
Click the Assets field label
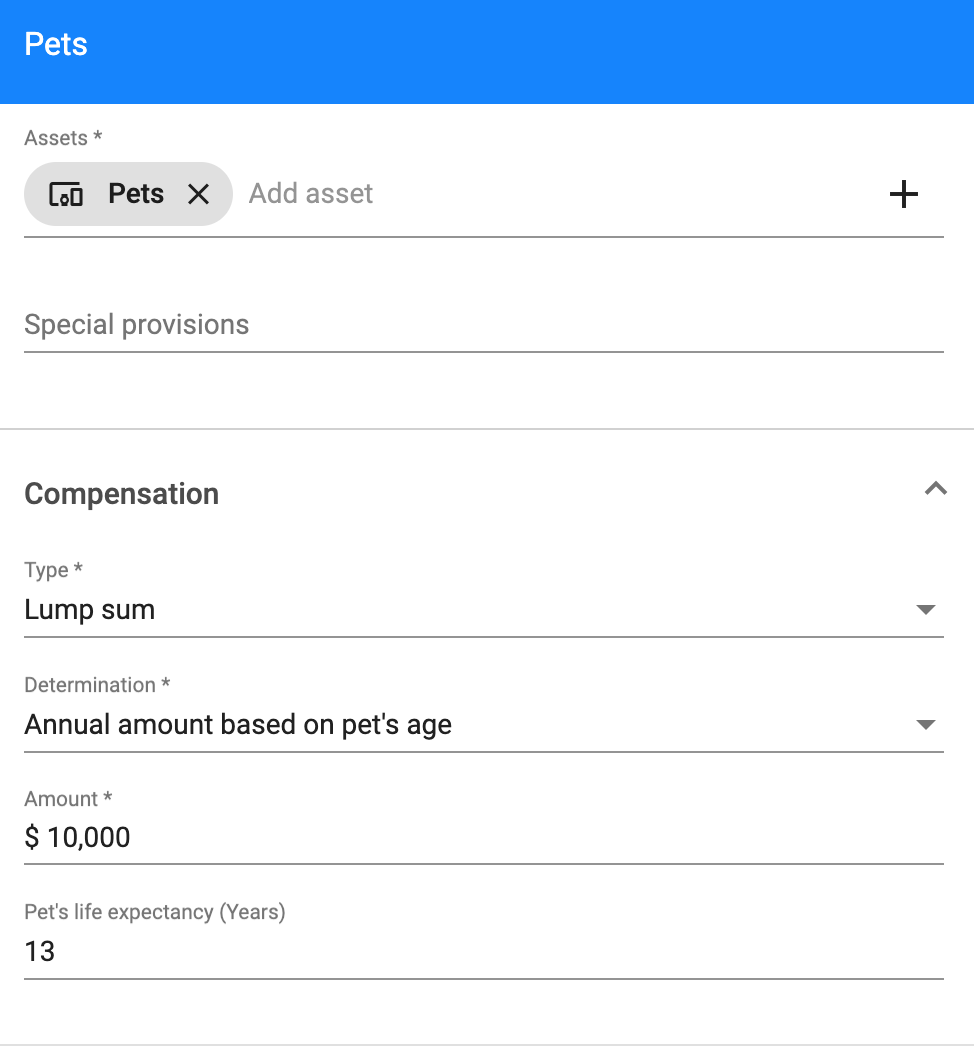point(63,138)
